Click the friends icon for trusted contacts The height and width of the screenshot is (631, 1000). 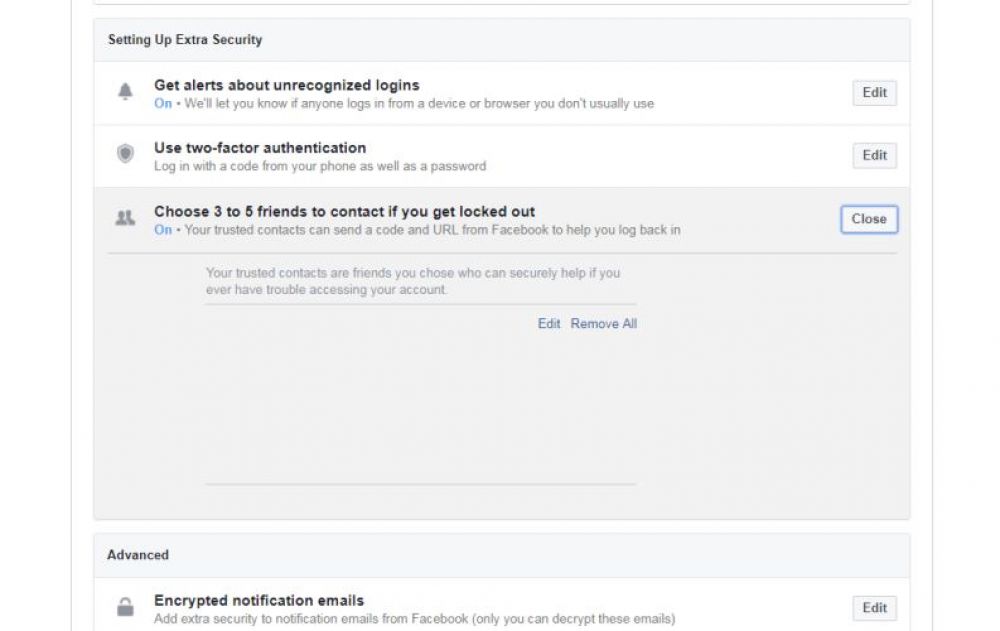[125, 218]
